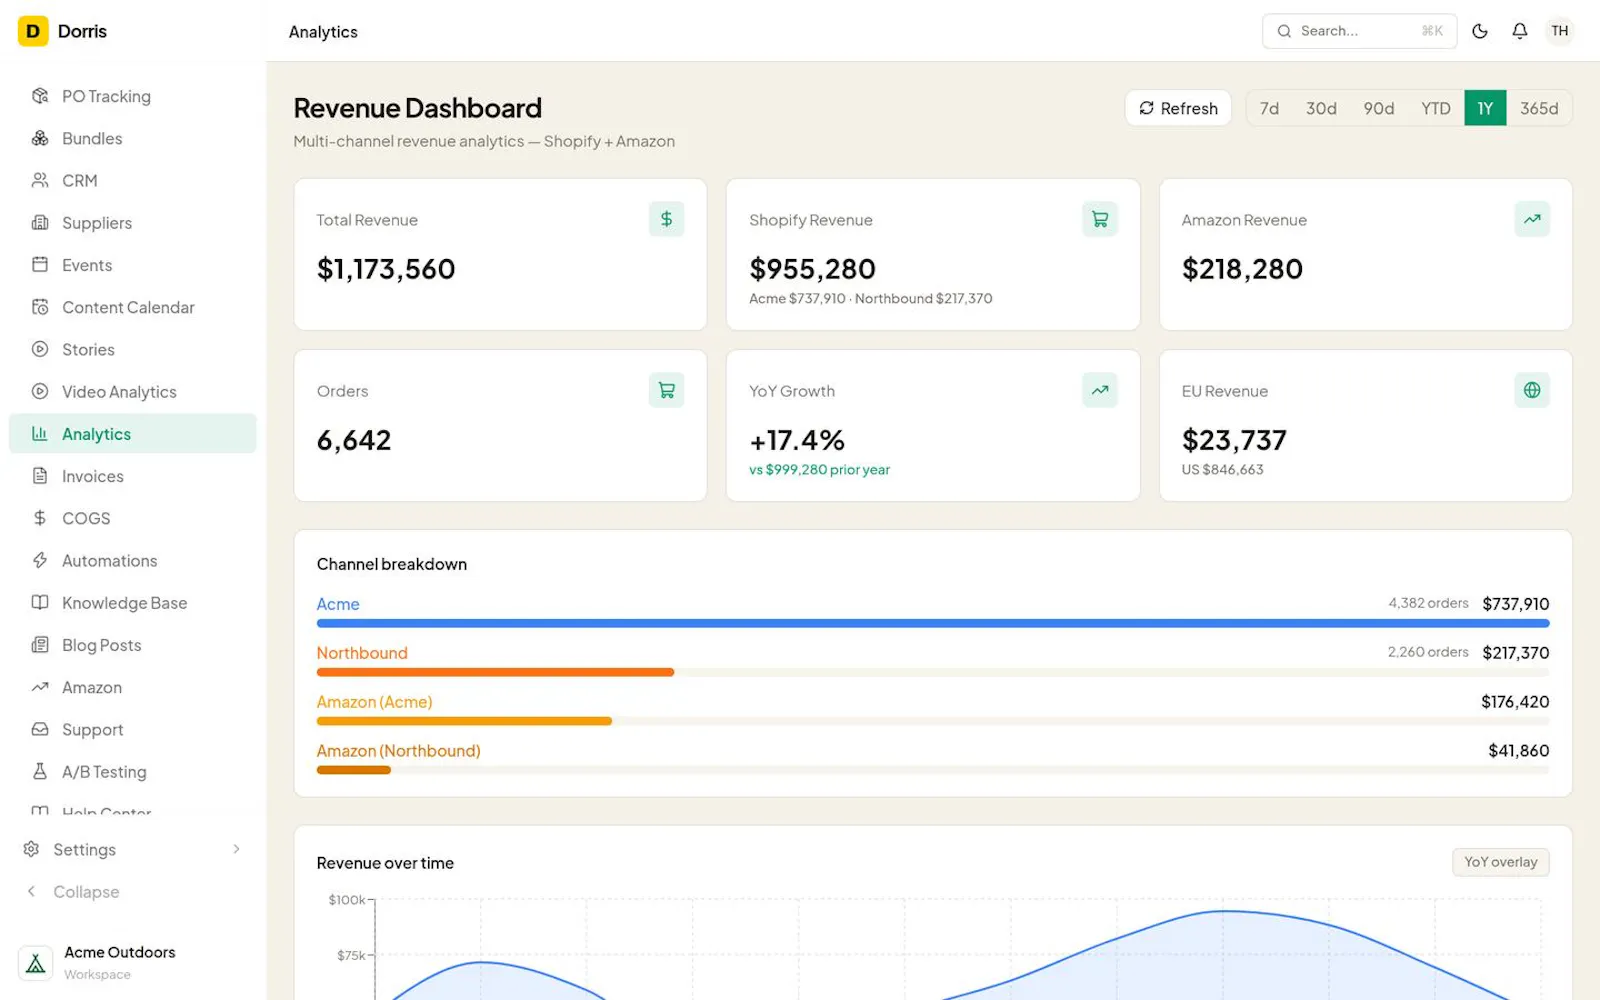Click the trend icon on YoY Growth card
The height and width of the screenshot is (1000, 1600).
(x=1099, y=390)
